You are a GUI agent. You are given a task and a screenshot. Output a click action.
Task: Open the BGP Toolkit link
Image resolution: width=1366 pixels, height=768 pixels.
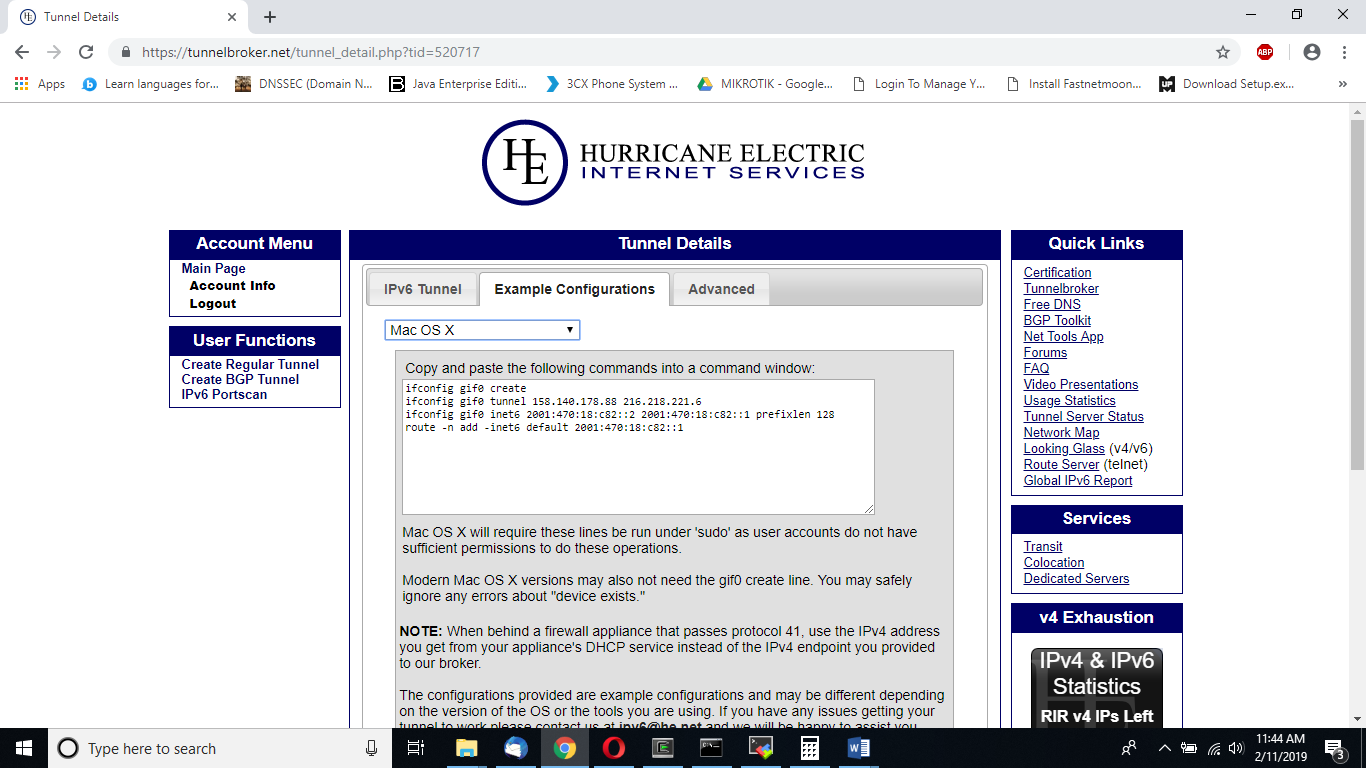click(1057, 321)
